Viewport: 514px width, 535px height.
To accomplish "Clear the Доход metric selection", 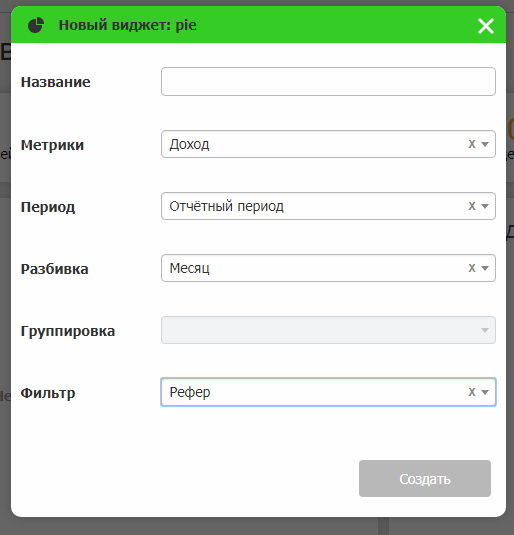I will 472,144.
